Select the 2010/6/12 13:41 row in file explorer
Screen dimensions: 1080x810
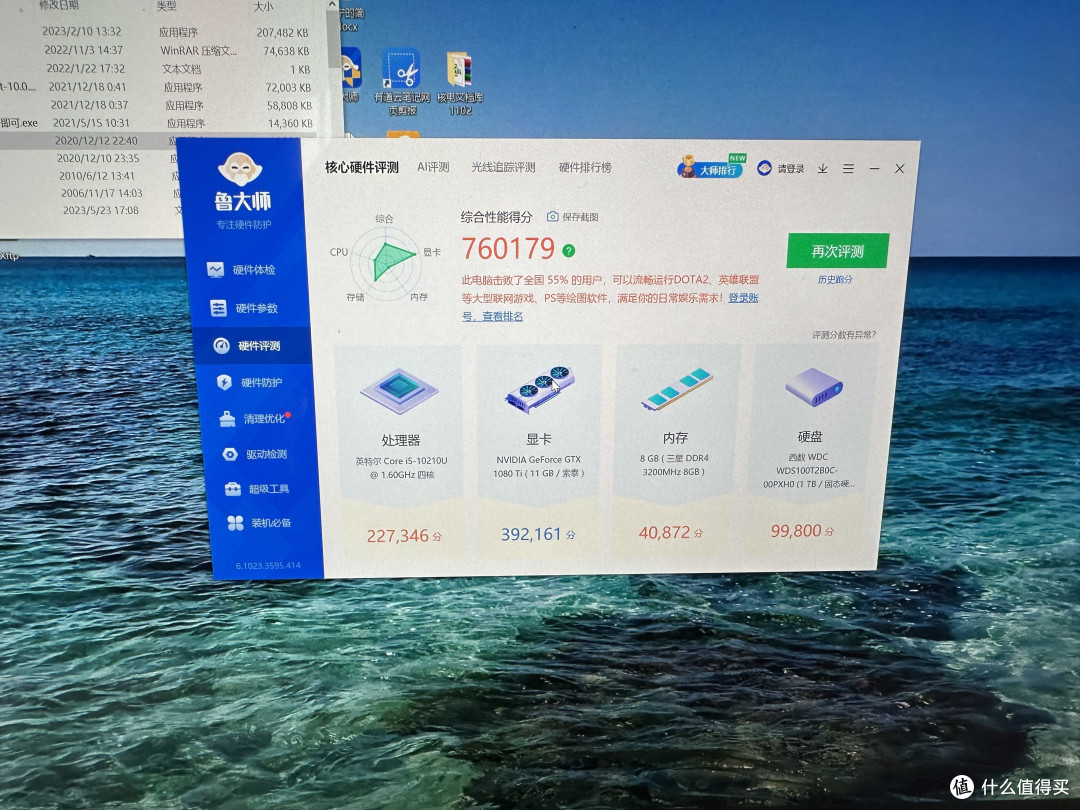(90, 176)
